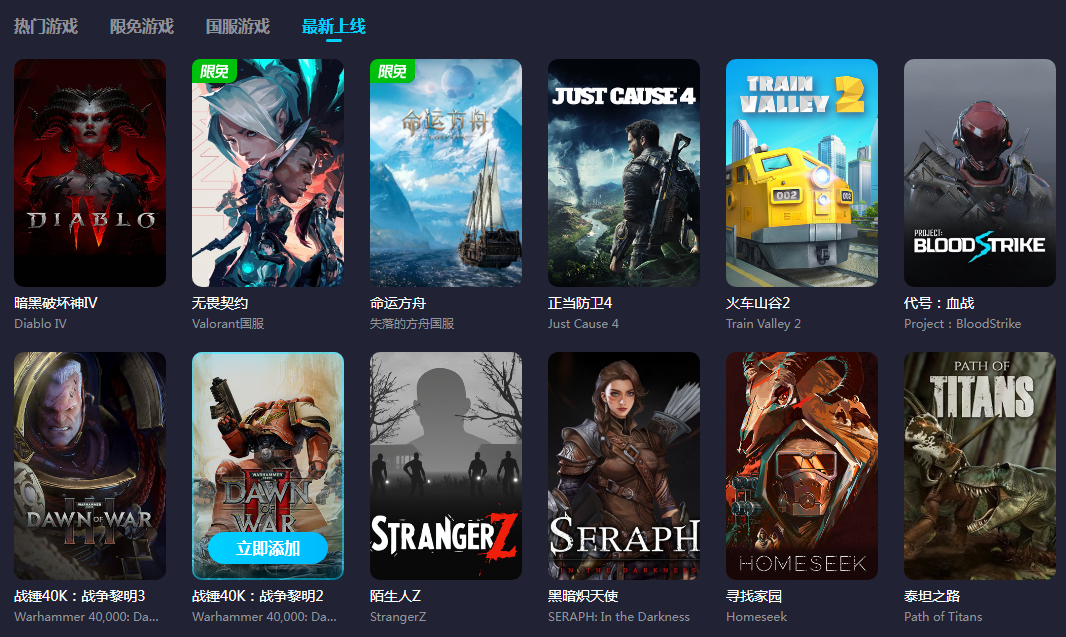
Task: Open the 限免游戏 tab
Action: pyautogui.click(x=141, y=27)
